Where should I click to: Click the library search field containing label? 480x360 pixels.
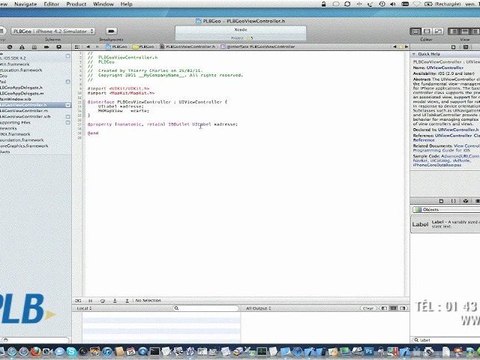(446, 340)
